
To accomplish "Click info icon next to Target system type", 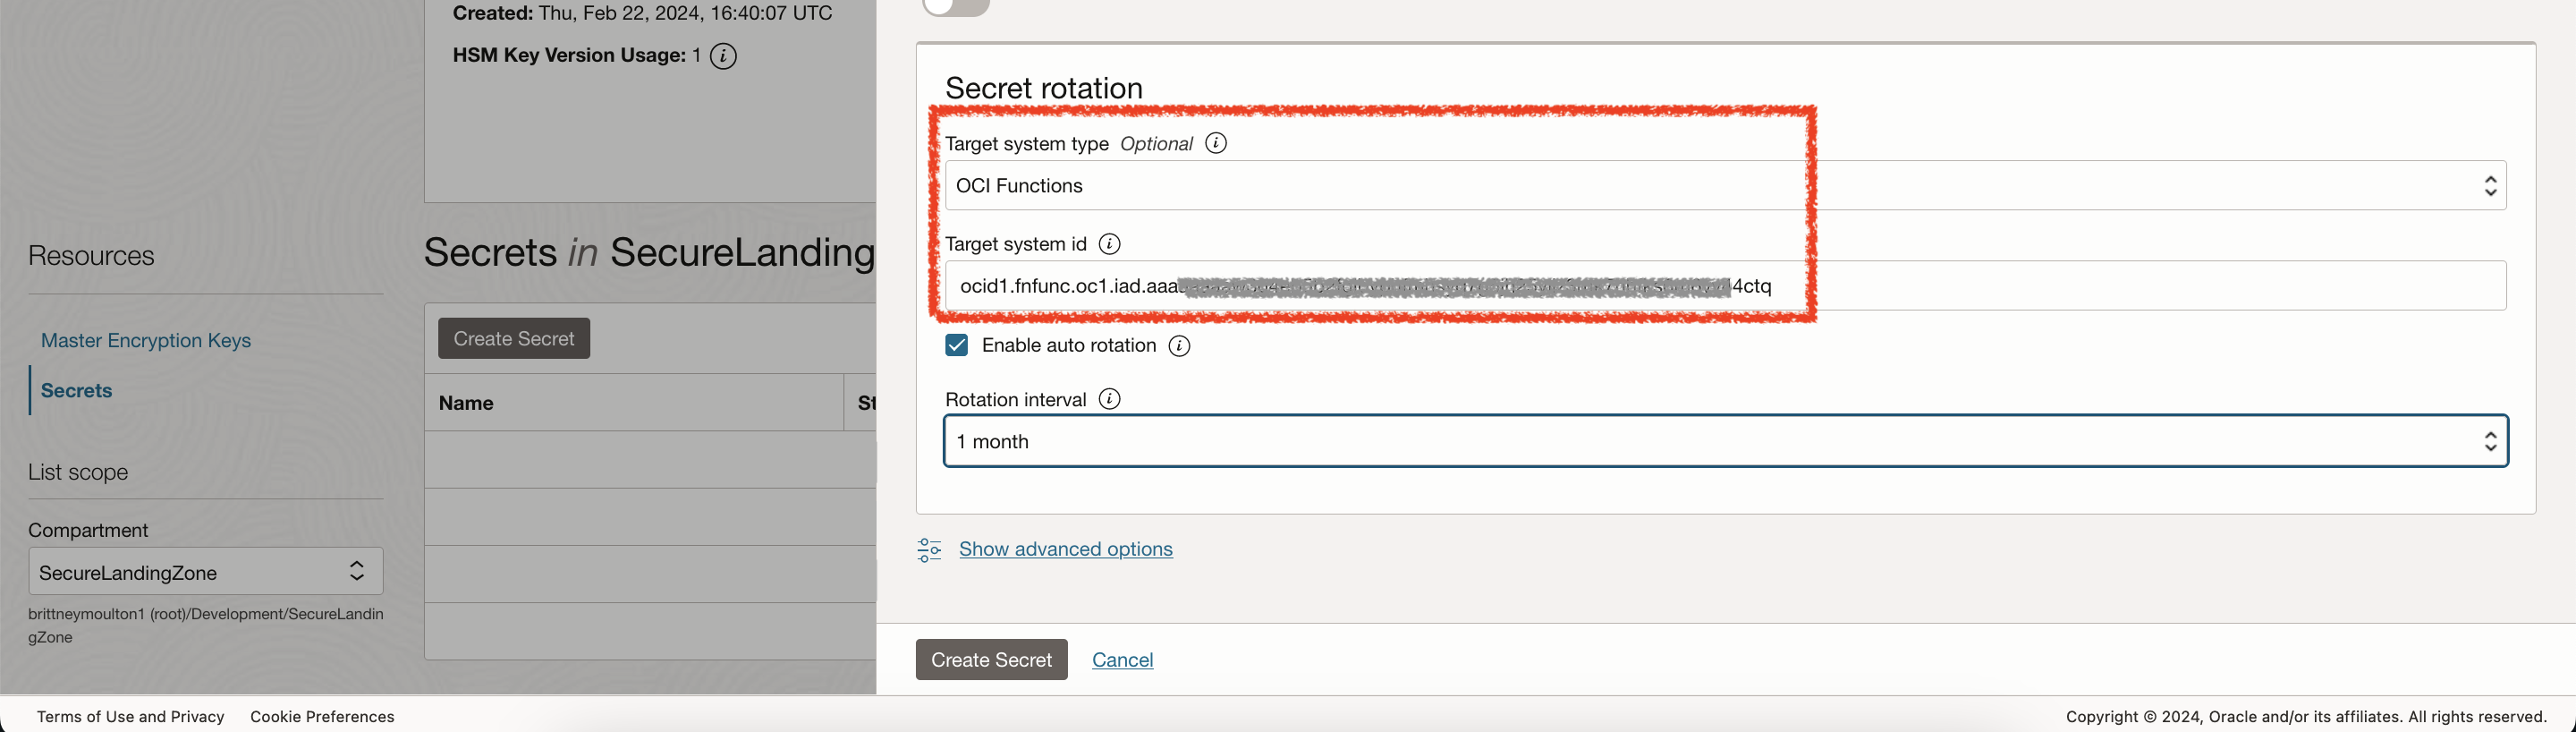I will 1215,143.
